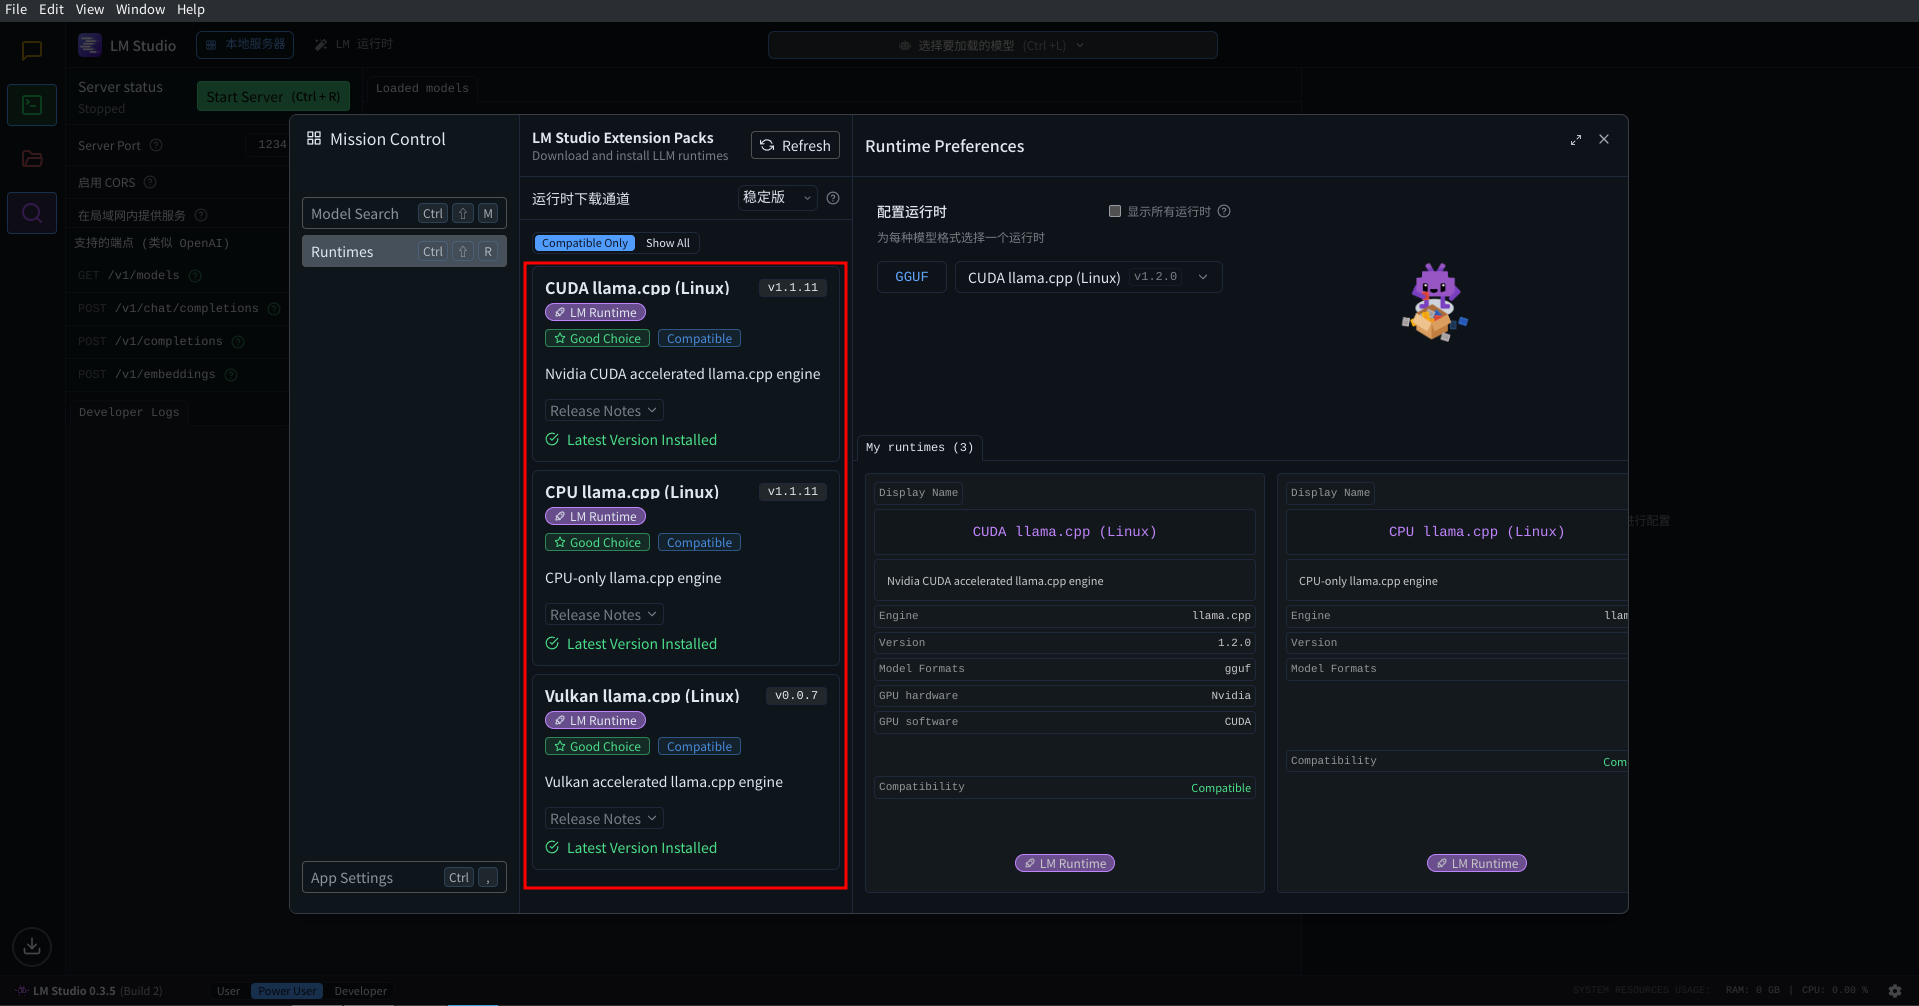This screenshot has height=1006, width=1919.
Task: Click the help icon beside 启用 CORS
Action: click(150, 182)
